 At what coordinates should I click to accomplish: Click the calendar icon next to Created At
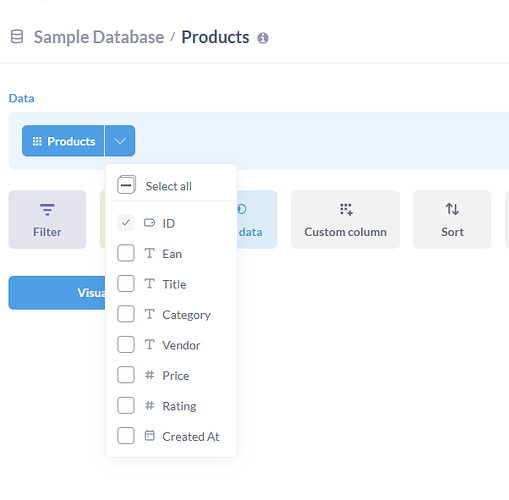[x=150, y=435]
